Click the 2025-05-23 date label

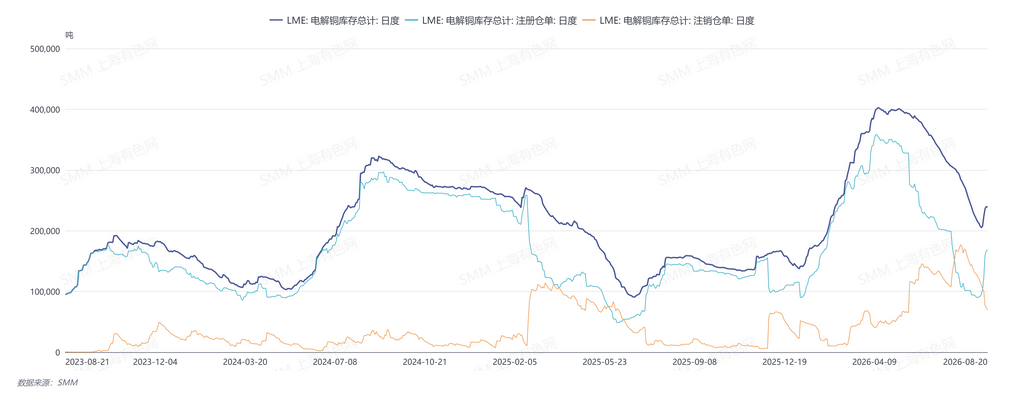click(x=604, y=361)
